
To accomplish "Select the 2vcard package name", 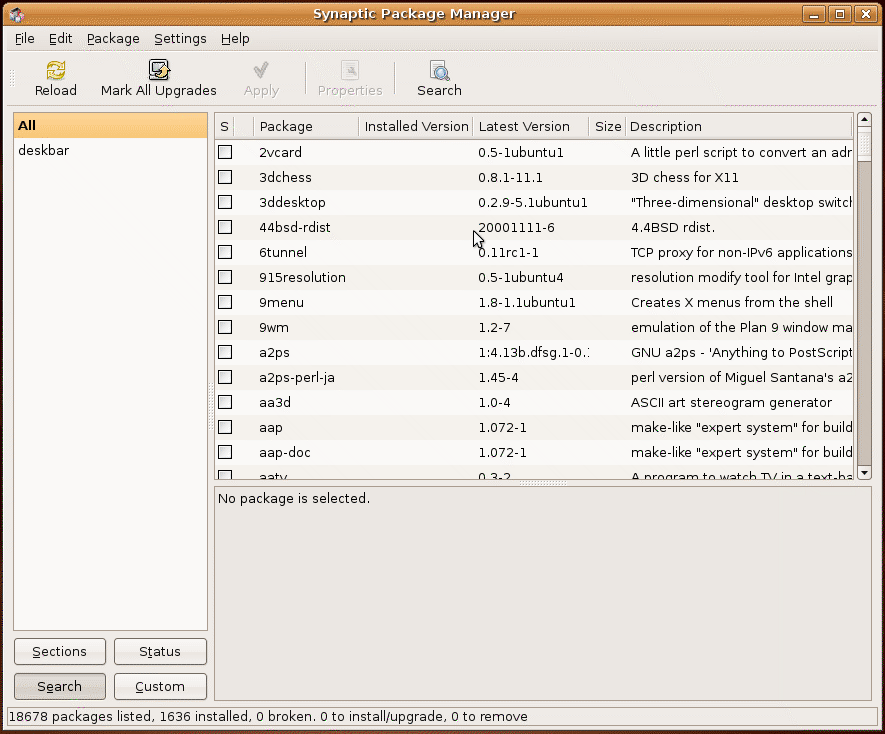I will click(281, 152).
